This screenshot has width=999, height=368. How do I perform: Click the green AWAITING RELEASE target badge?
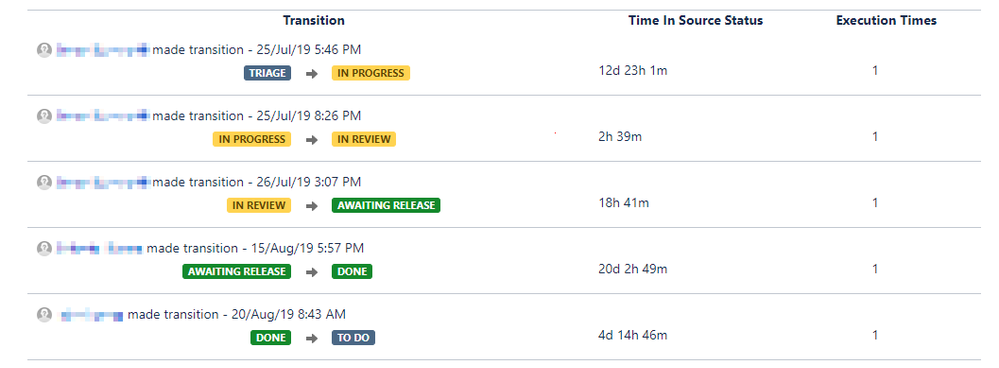click(x=386, y=205)
